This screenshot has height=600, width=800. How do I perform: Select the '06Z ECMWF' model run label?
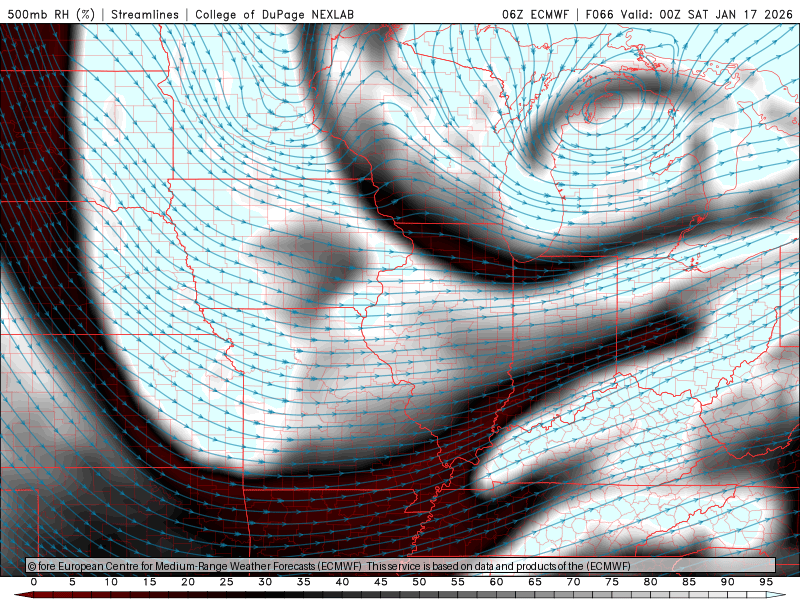pos(535,14)
